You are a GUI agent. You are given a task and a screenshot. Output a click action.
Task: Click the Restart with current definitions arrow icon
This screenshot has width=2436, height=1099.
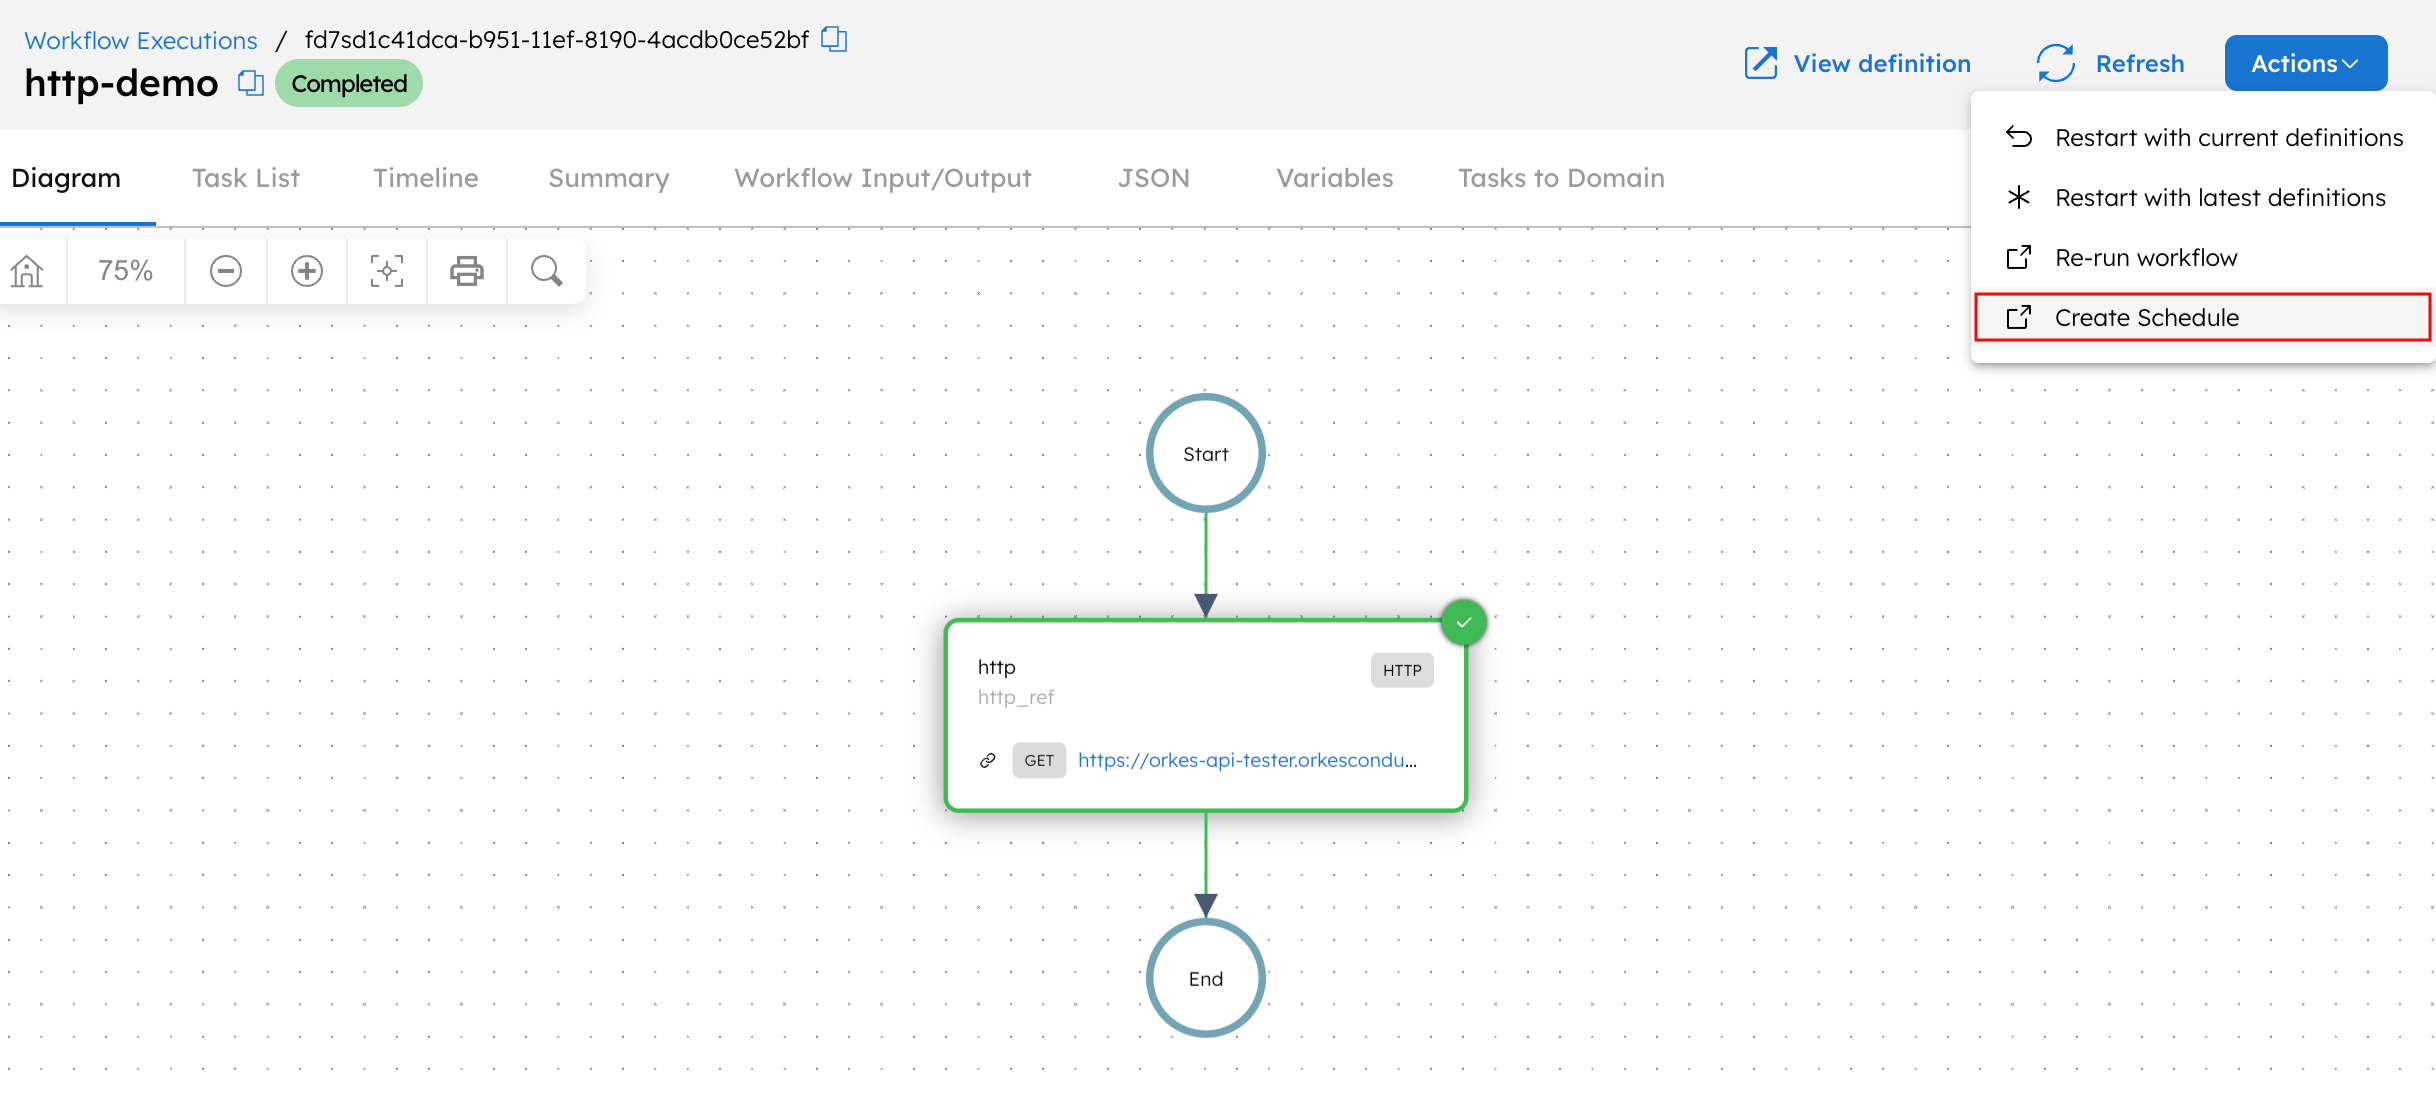[x=2019, y=137]
